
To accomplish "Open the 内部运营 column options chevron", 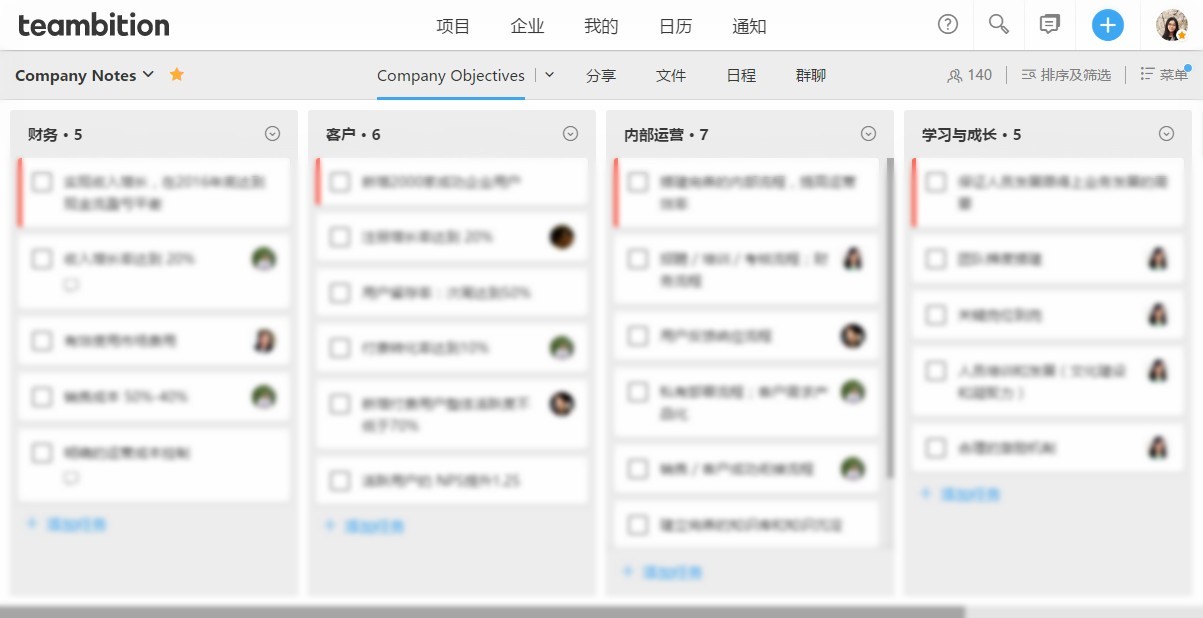I will point(868,134).
